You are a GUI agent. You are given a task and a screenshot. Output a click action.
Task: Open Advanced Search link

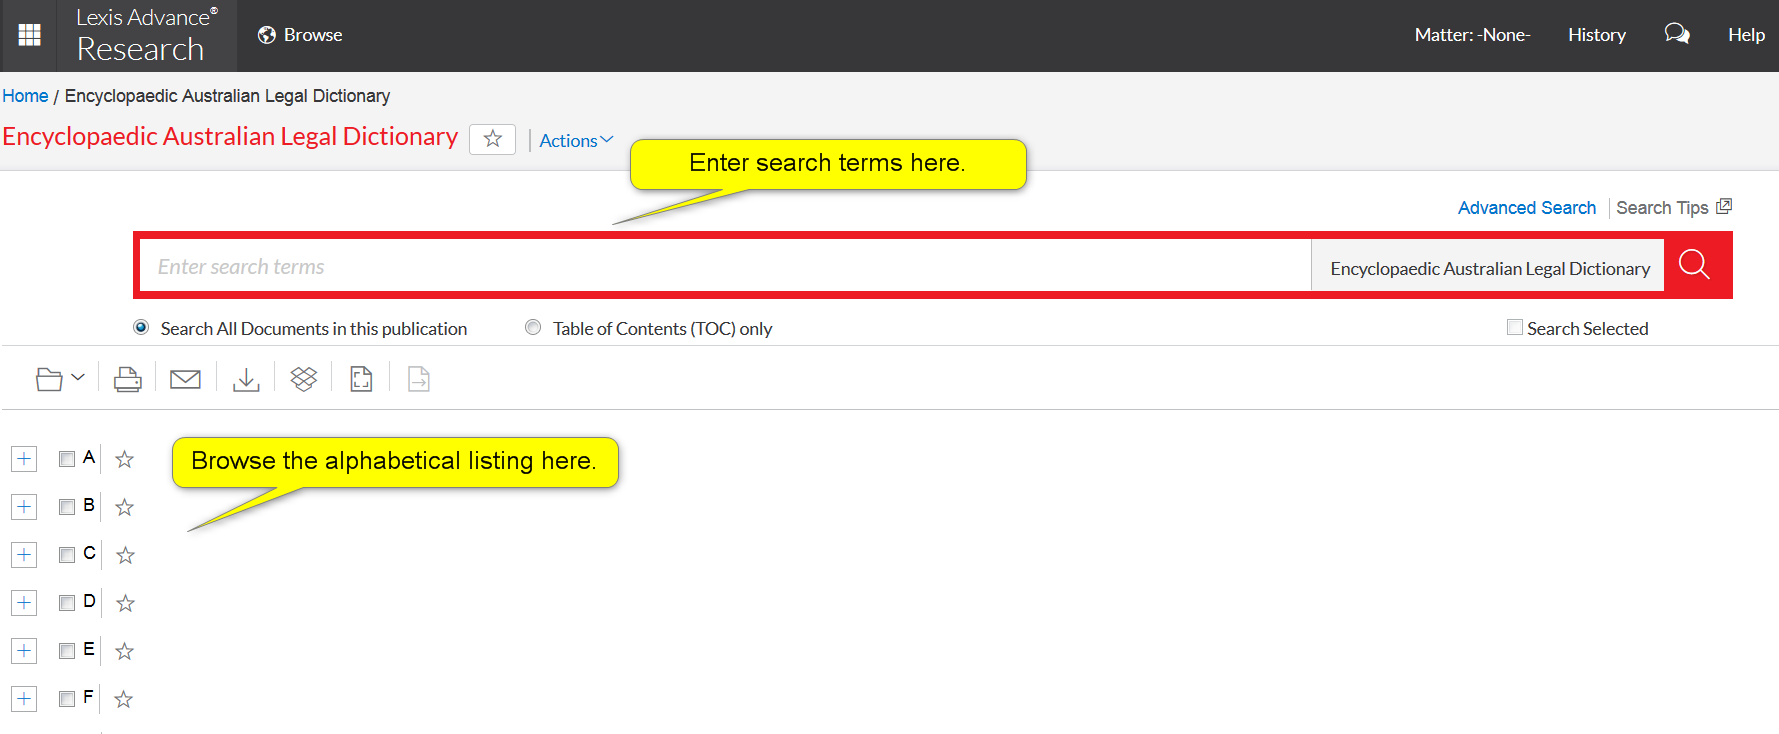coord(1527,207)
